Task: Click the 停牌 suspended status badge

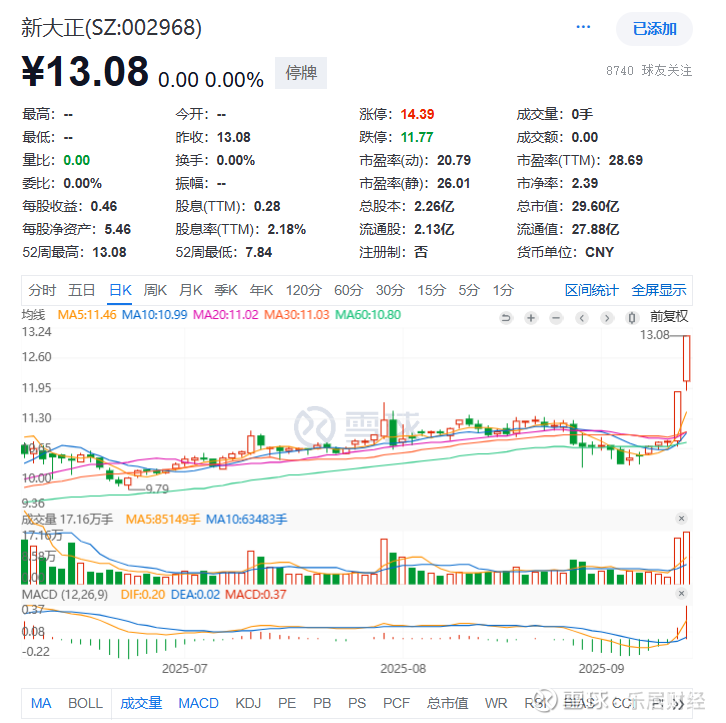Action: pos(301,73)
